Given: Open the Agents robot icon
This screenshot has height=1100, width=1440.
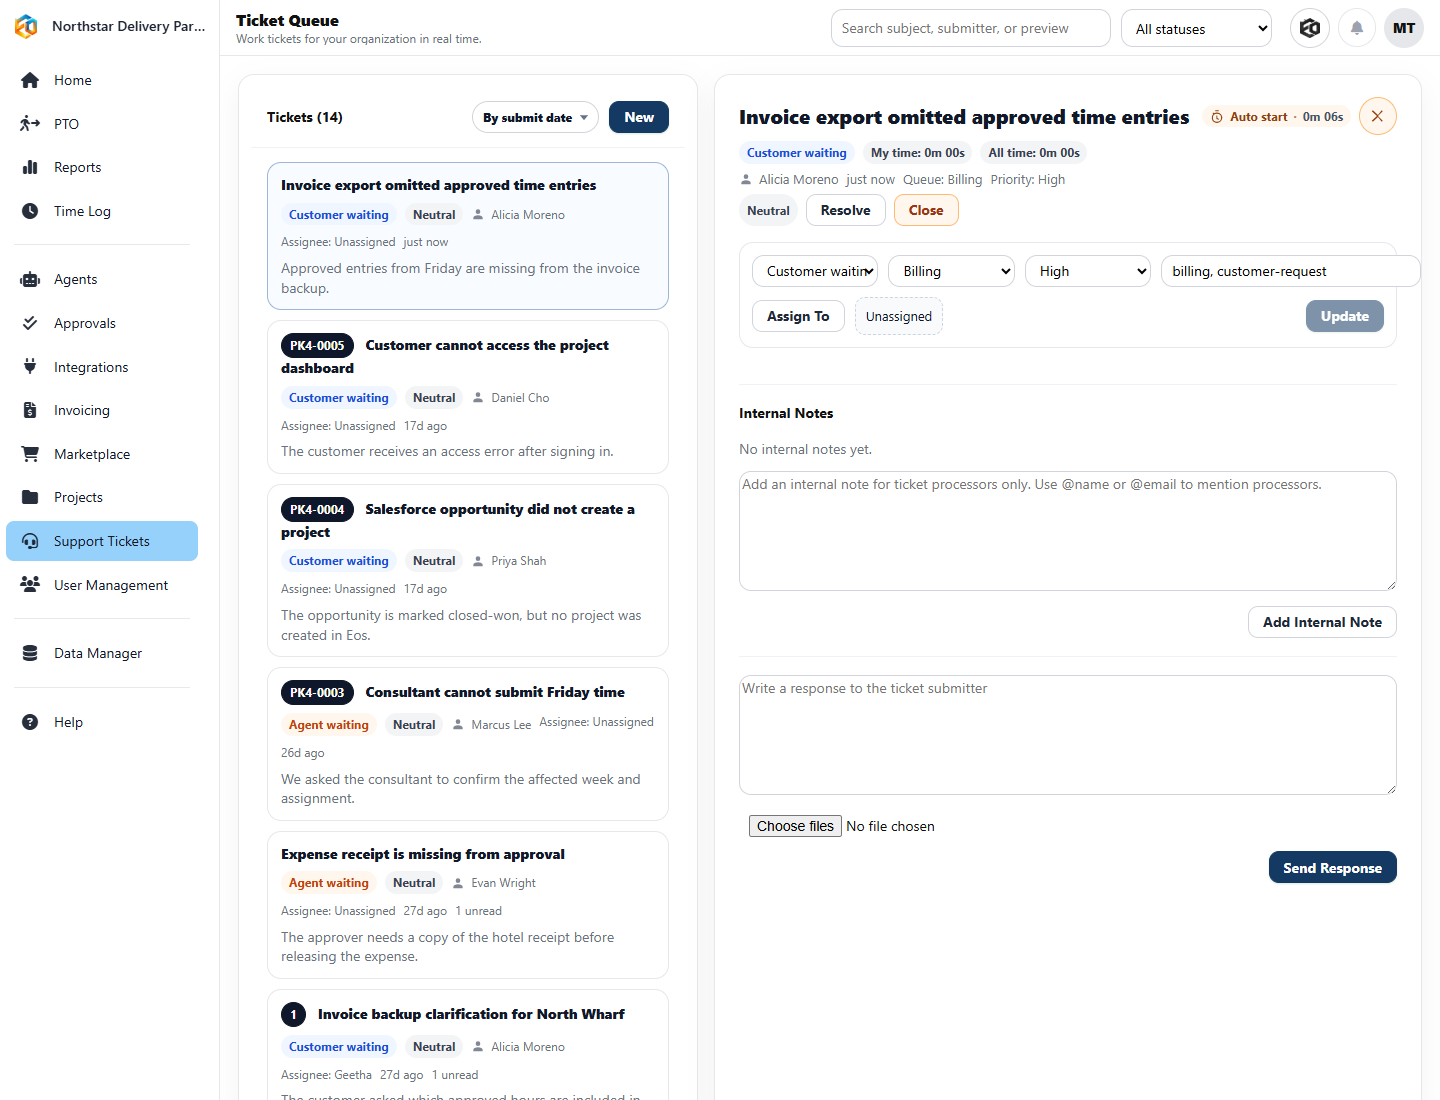Looking at the screenshot, I should pyautogui.click(x=30, y=279).
